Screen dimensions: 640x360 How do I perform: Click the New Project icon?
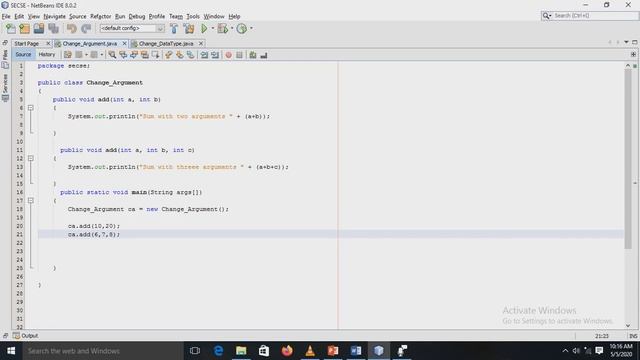coord(24,29)
